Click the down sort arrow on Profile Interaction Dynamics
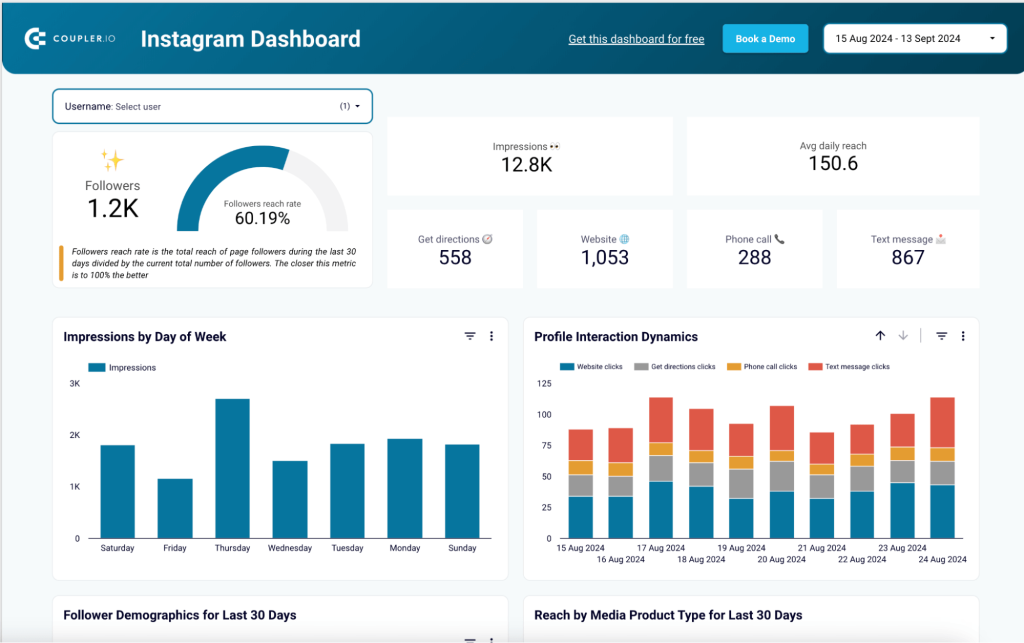 click(x=903, y=336)
